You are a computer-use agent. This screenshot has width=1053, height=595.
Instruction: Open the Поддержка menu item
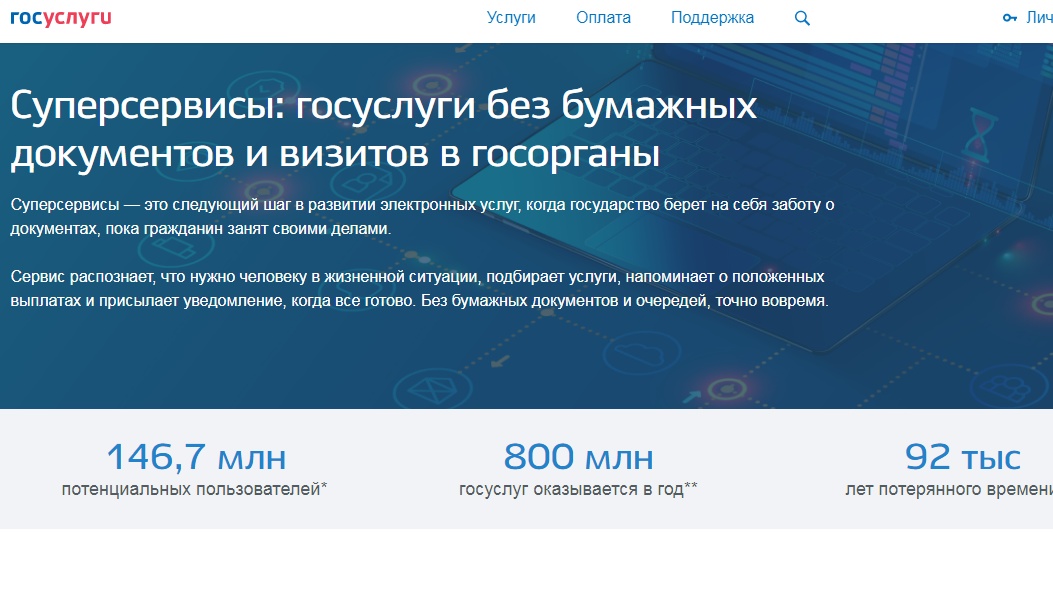712,18
